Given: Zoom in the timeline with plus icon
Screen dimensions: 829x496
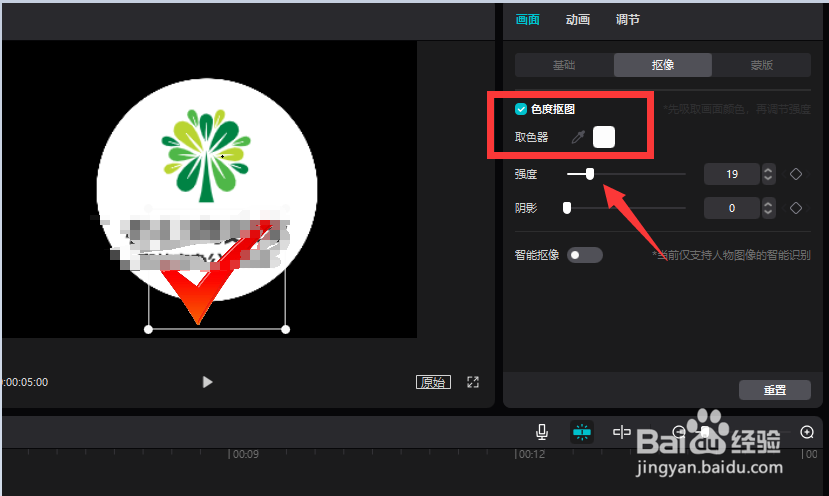Looking at the screenshot, I should pyautogui.click(x=807, y=432).
